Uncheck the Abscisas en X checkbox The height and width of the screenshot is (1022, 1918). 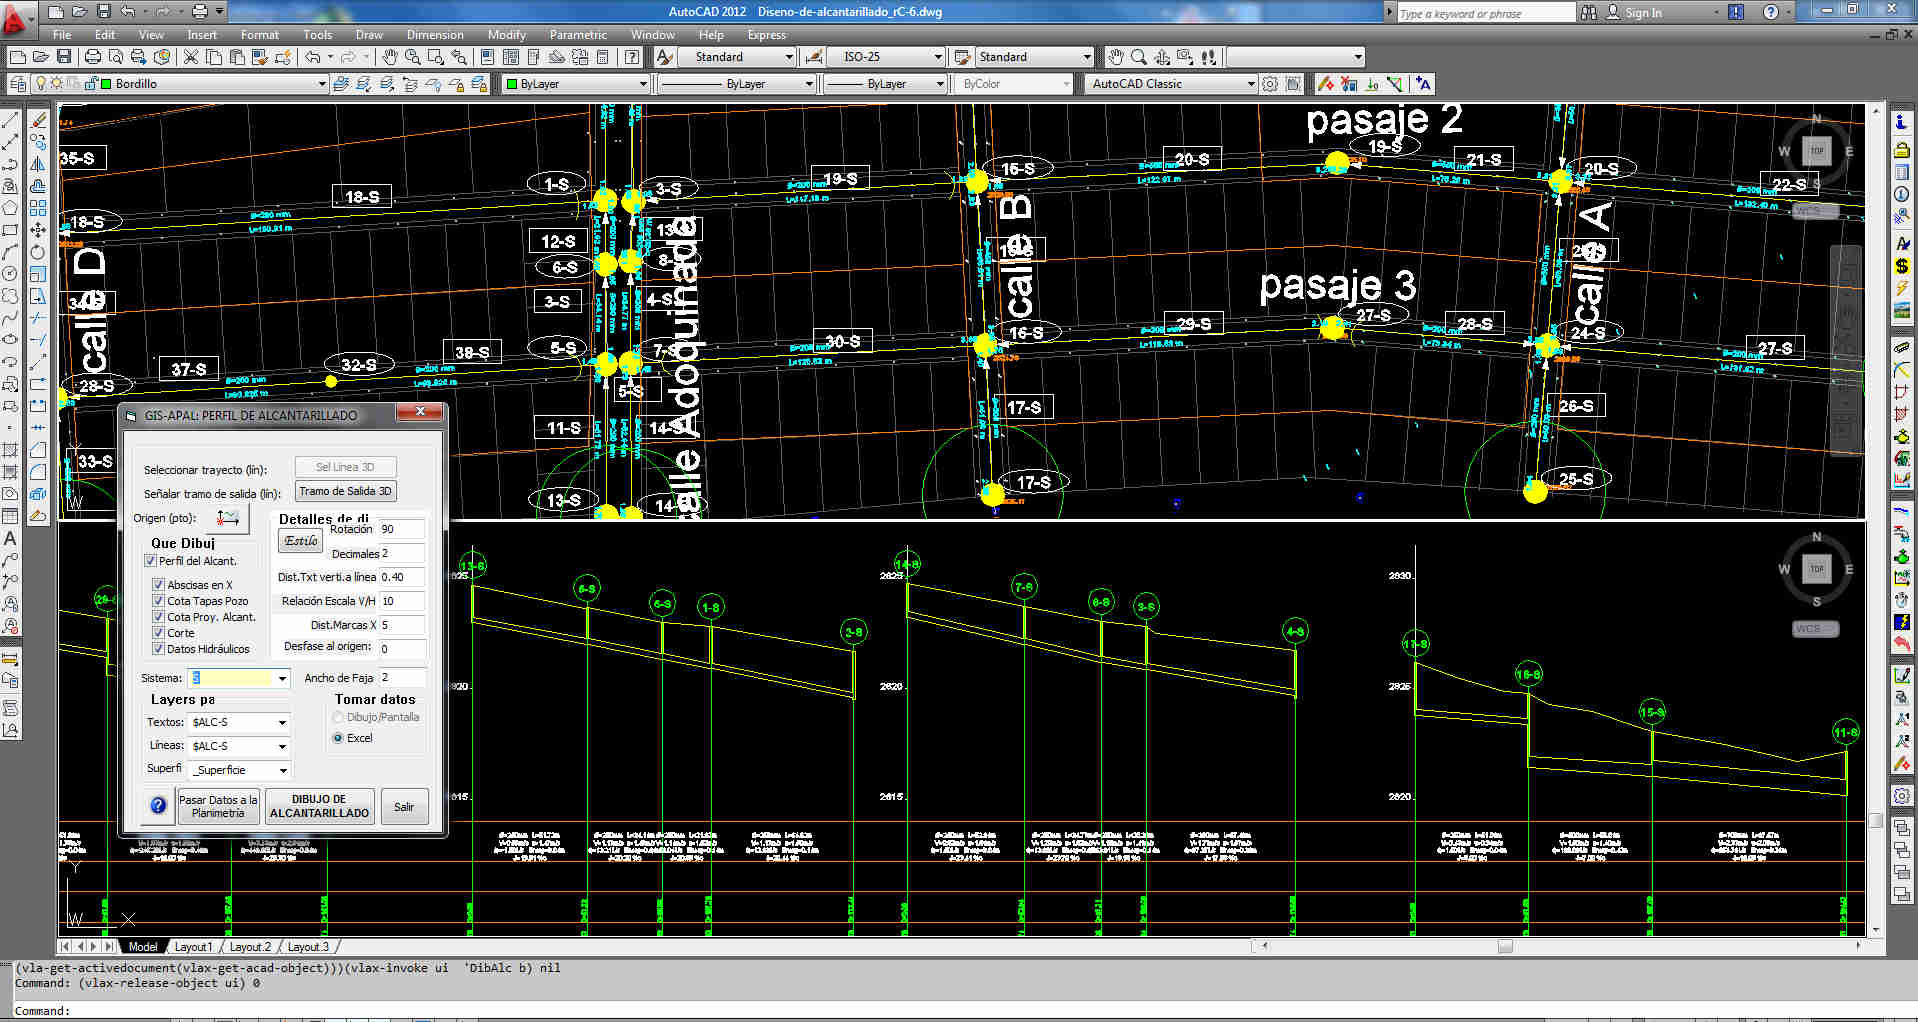tap(158, 585)
